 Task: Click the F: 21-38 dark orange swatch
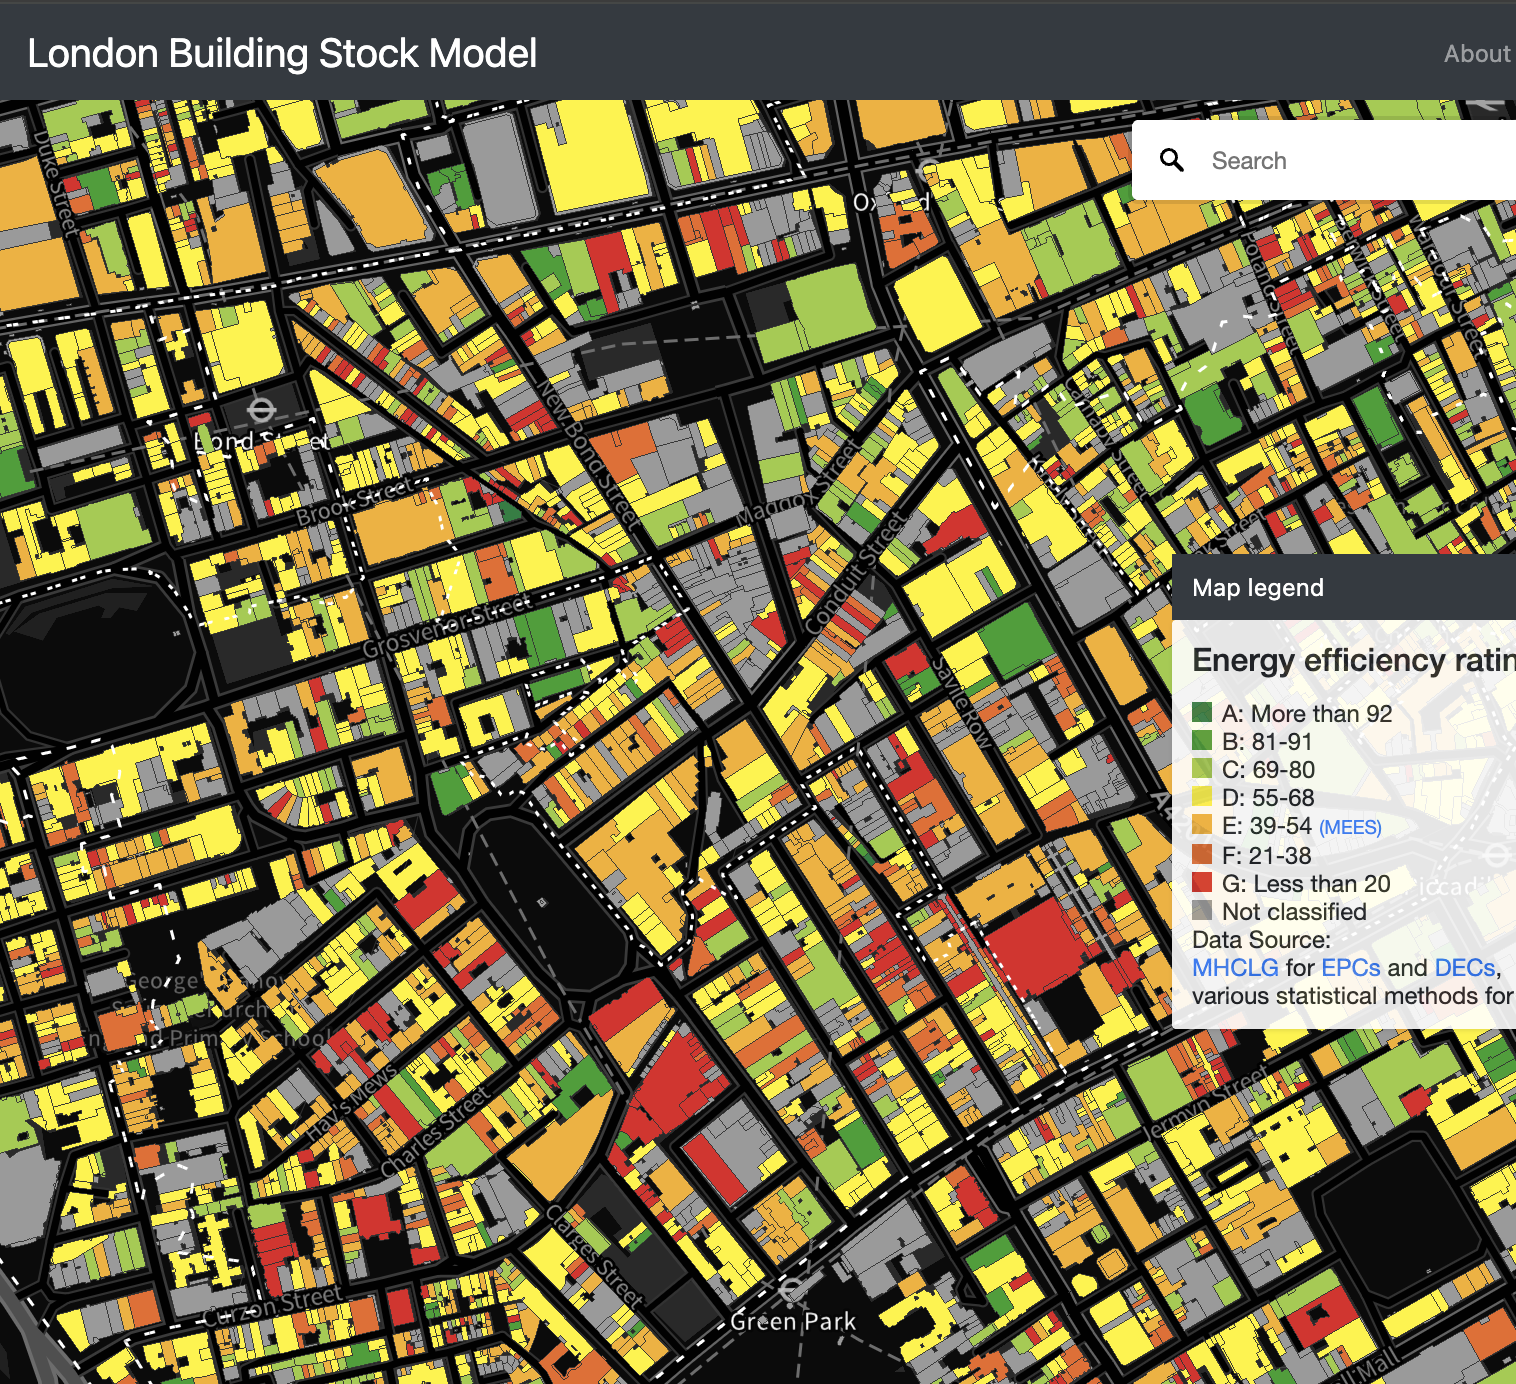pos(1202,855)
